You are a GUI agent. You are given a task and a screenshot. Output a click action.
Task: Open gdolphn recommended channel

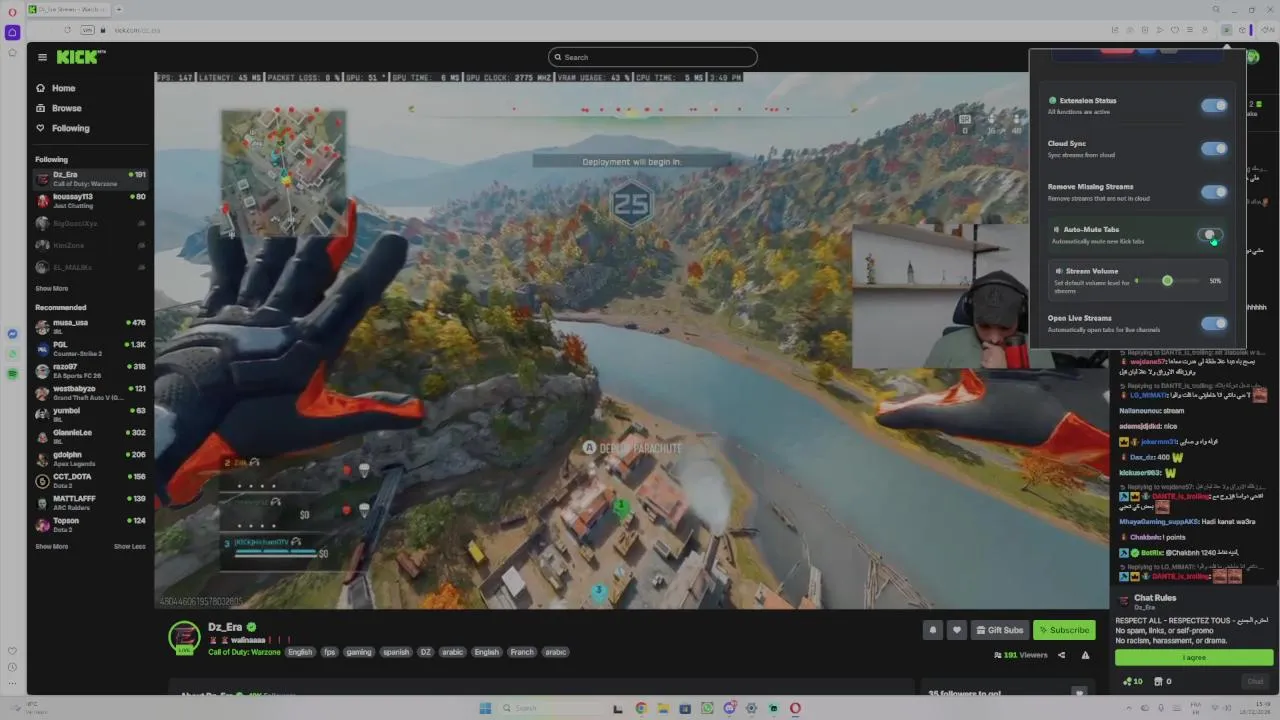(x=91, y=458)
